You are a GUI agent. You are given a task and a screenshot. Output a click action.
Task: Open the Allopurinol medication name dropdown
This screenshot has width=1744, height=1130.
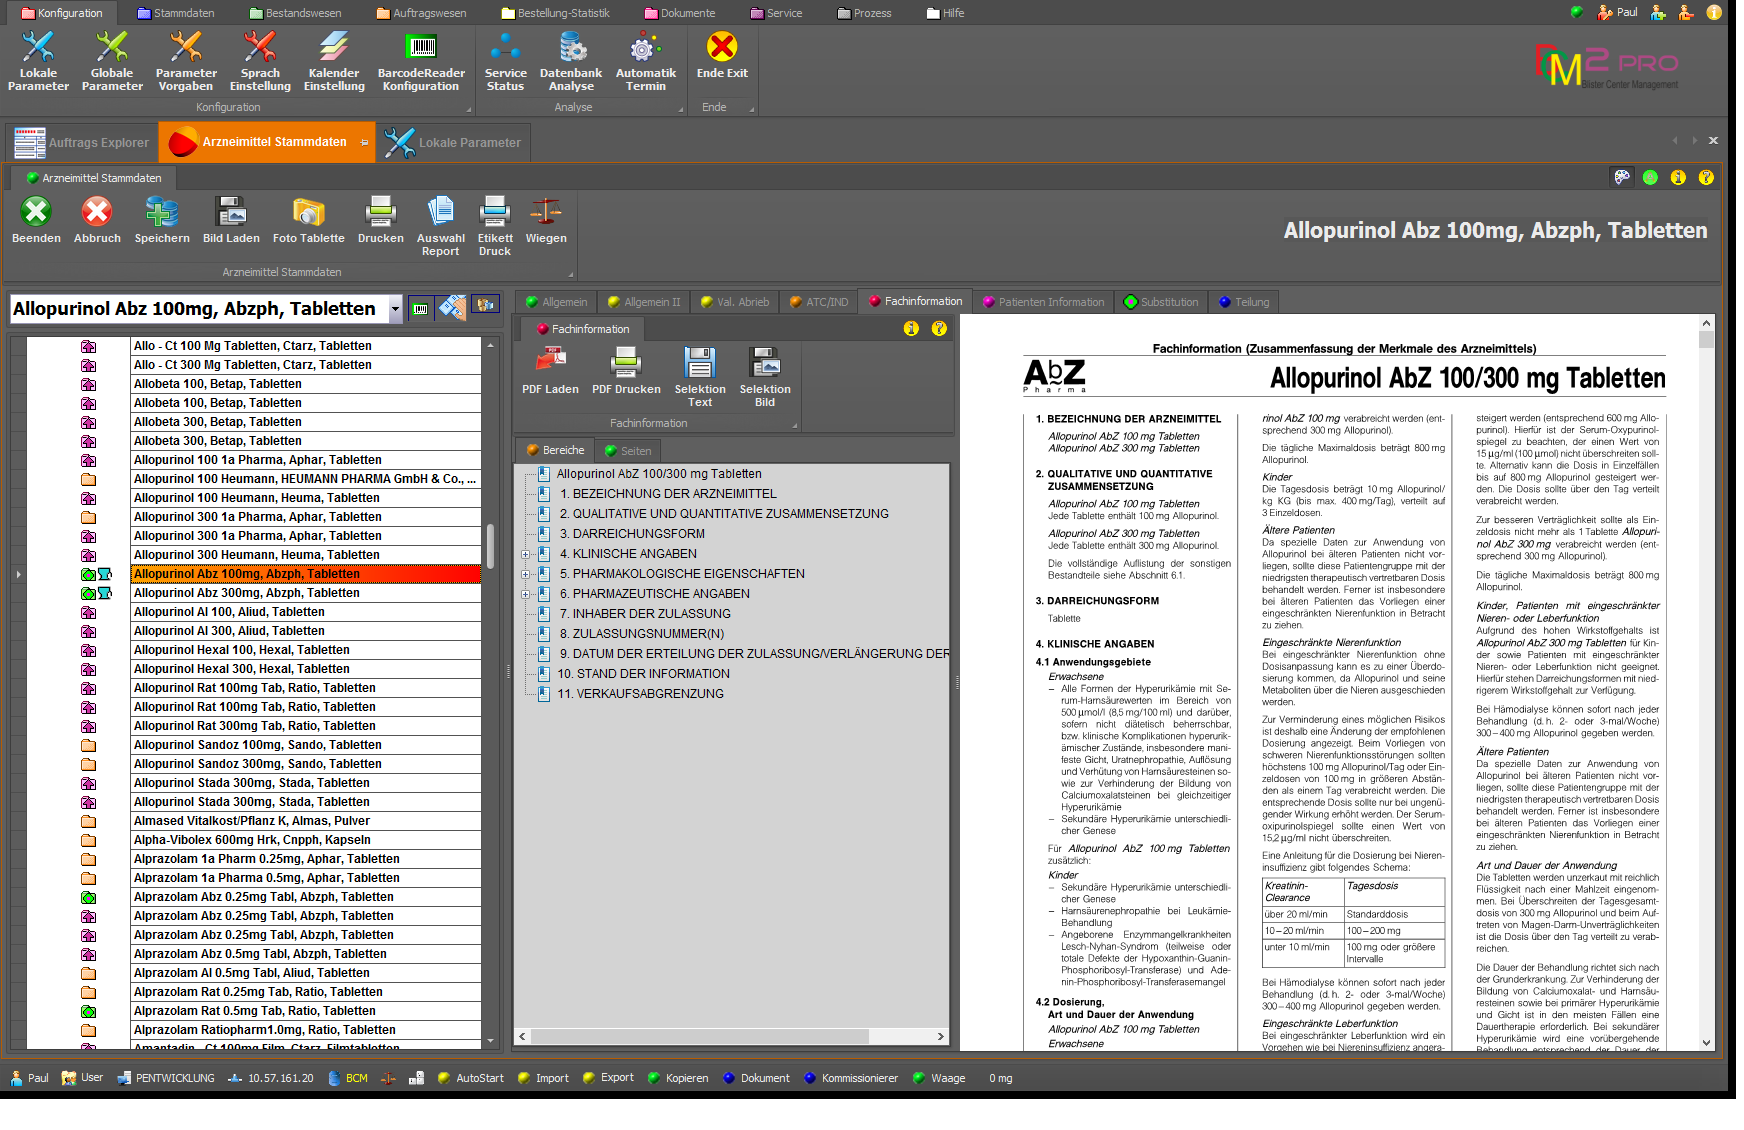pos(395,309)
